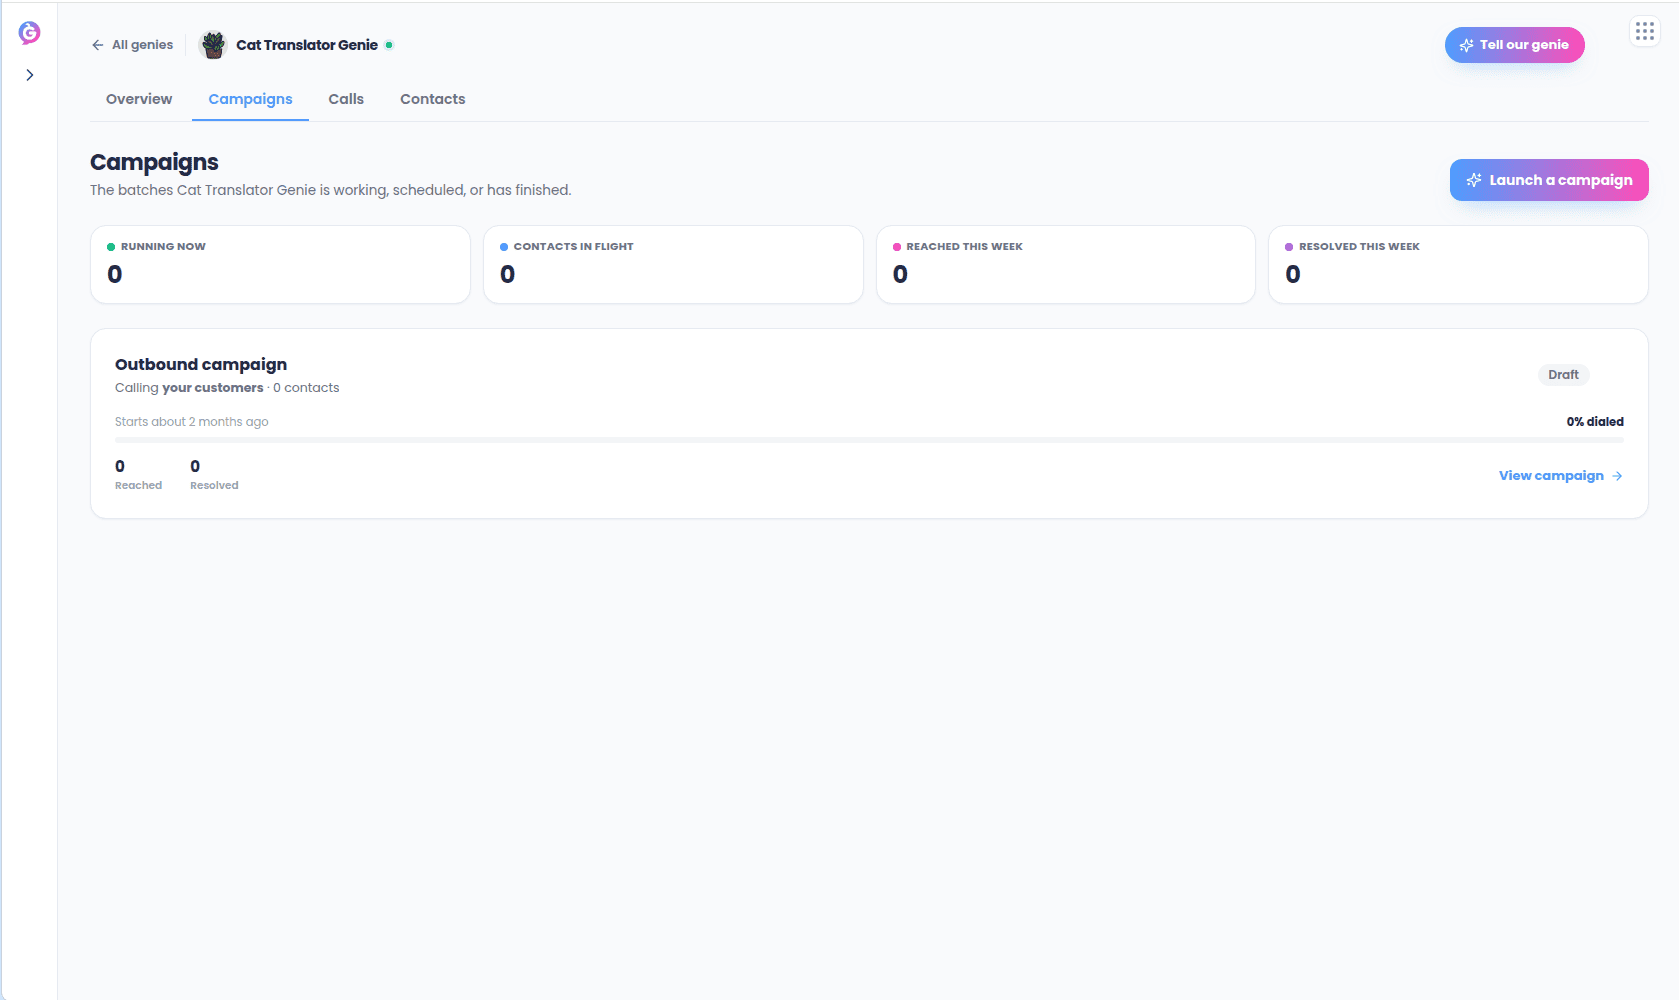Viewport: 1679px width, 1000px height.
Task: Click the campaign dialed progress bar
Action: coord(869,440)
